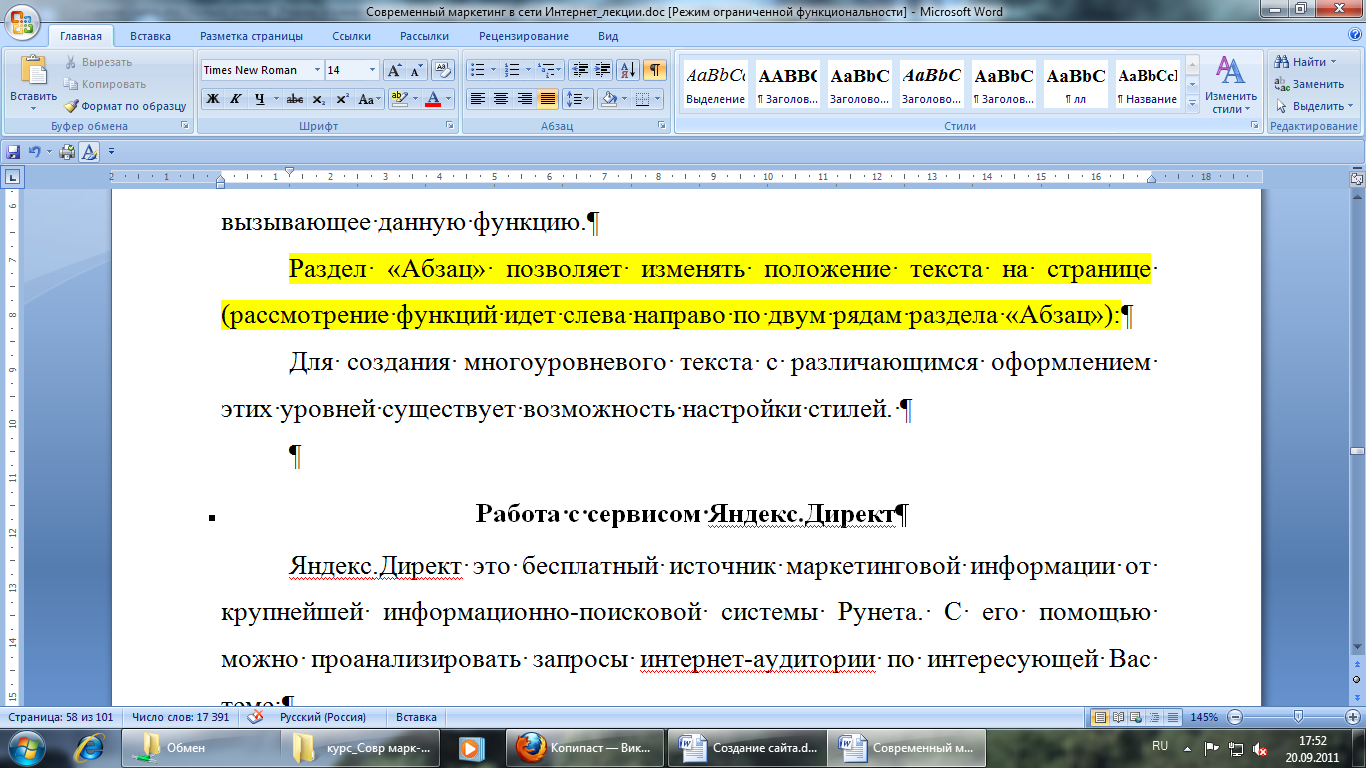Switch to the Рассылки tab
This screenshot has height=768, width=1366.
pyautogui.click(x=424, y=36)
